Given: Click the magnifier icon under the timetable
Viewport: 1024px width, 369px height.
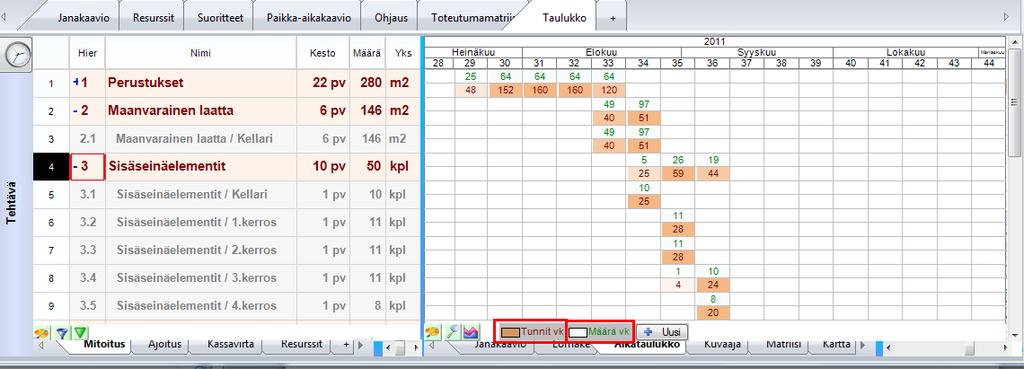Looking at the screenshot, I should point(452,332).
